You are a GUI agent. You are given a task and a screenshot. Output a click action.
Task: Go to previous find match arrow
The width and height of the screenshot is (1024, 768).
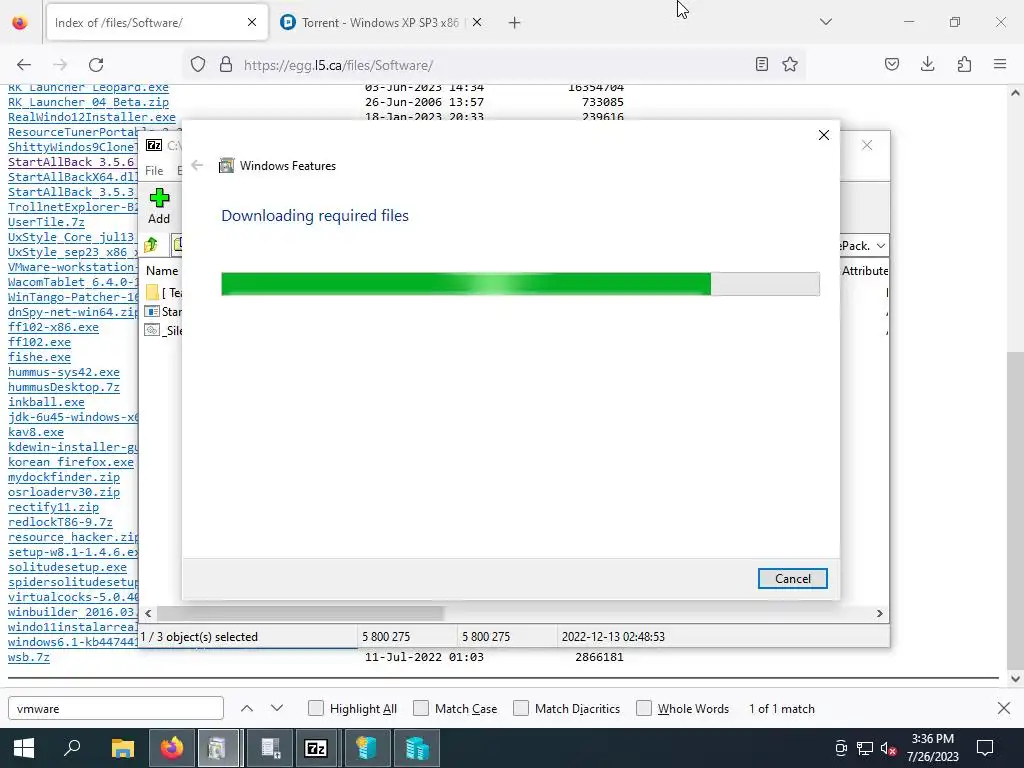click(x=247, y=709)
